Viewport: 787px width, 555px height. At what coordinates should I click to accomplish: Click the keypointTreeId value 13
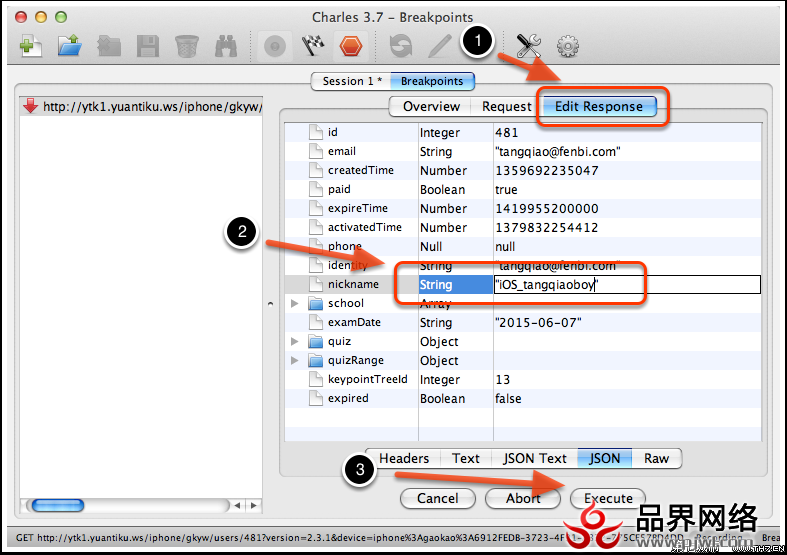tap(502, 380)
